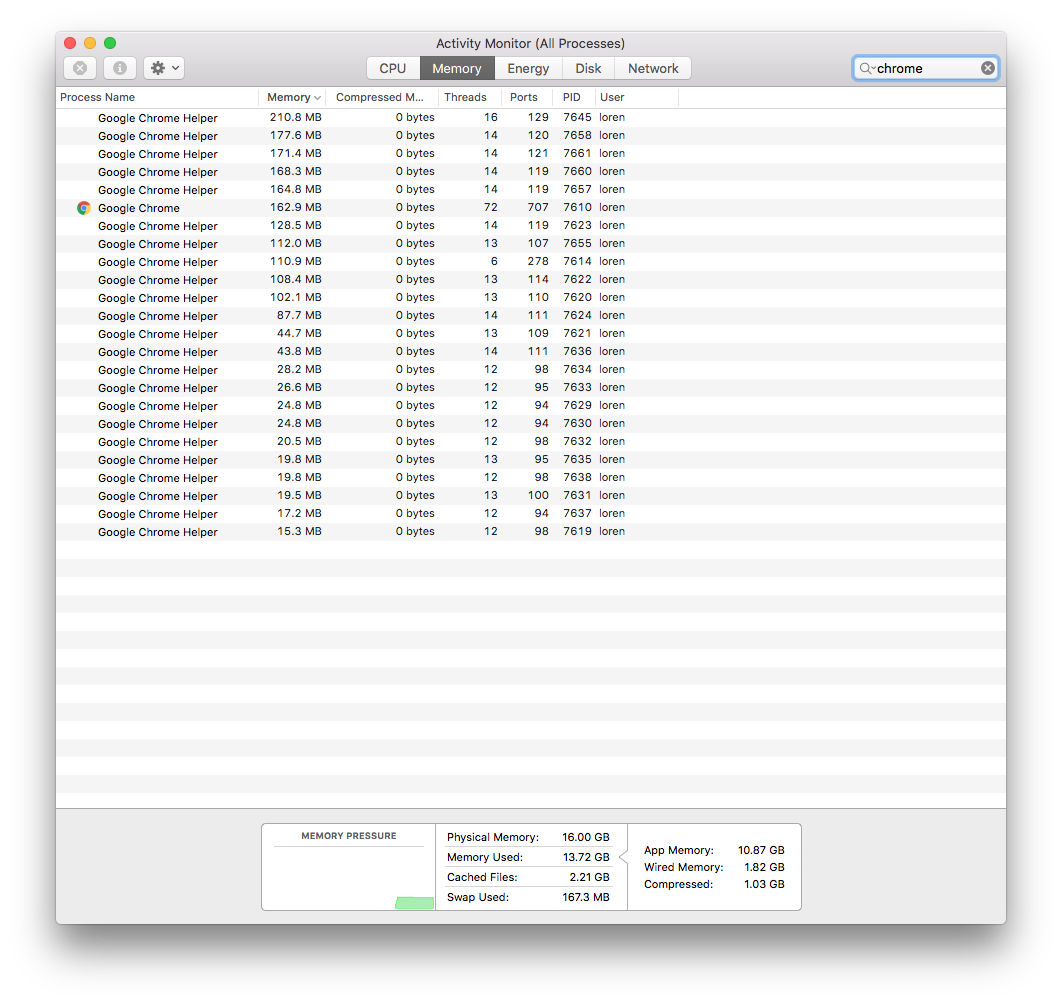1062x1004 pixels.
Task: Sort by Process Name column header
Action: (158, 98)
